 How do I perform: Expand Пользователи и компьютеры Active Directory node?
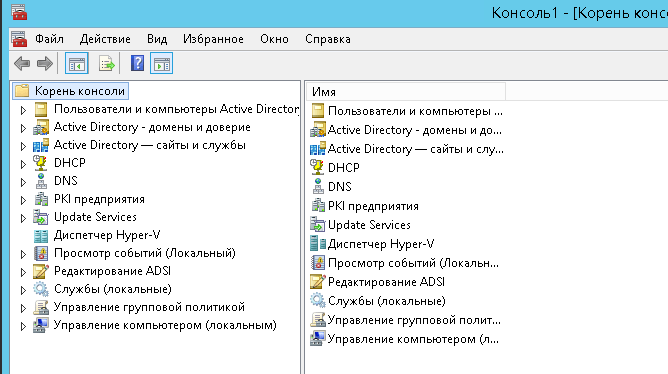pos(23,110)
